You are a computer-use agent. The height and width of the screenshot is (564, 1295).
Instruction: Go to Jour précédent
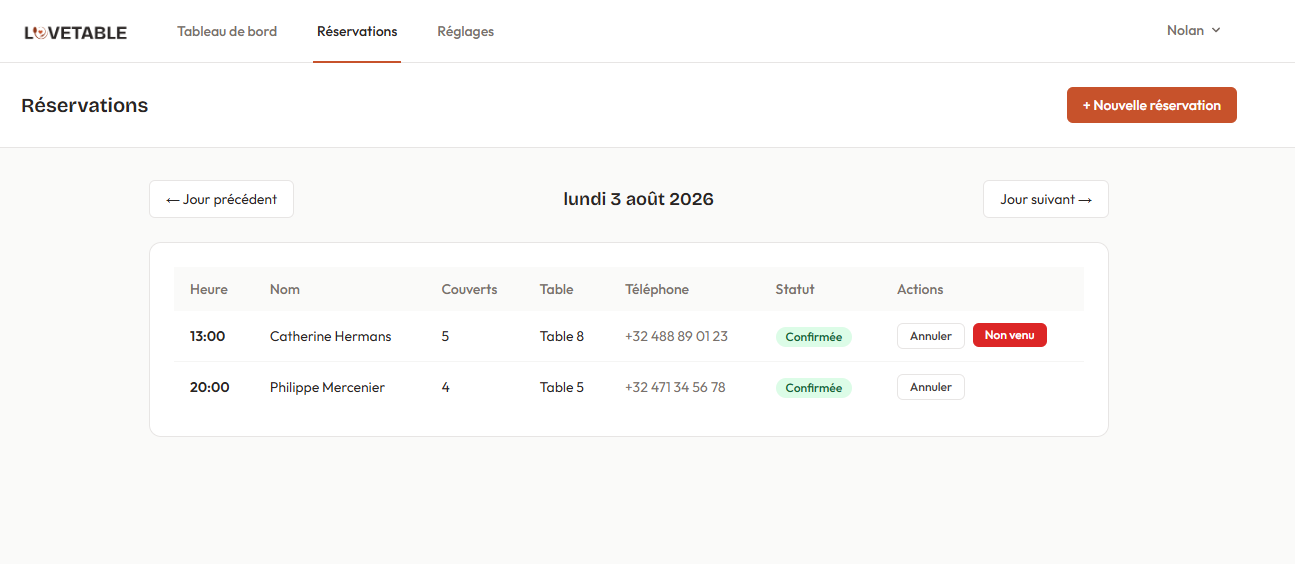coord(221,199)
